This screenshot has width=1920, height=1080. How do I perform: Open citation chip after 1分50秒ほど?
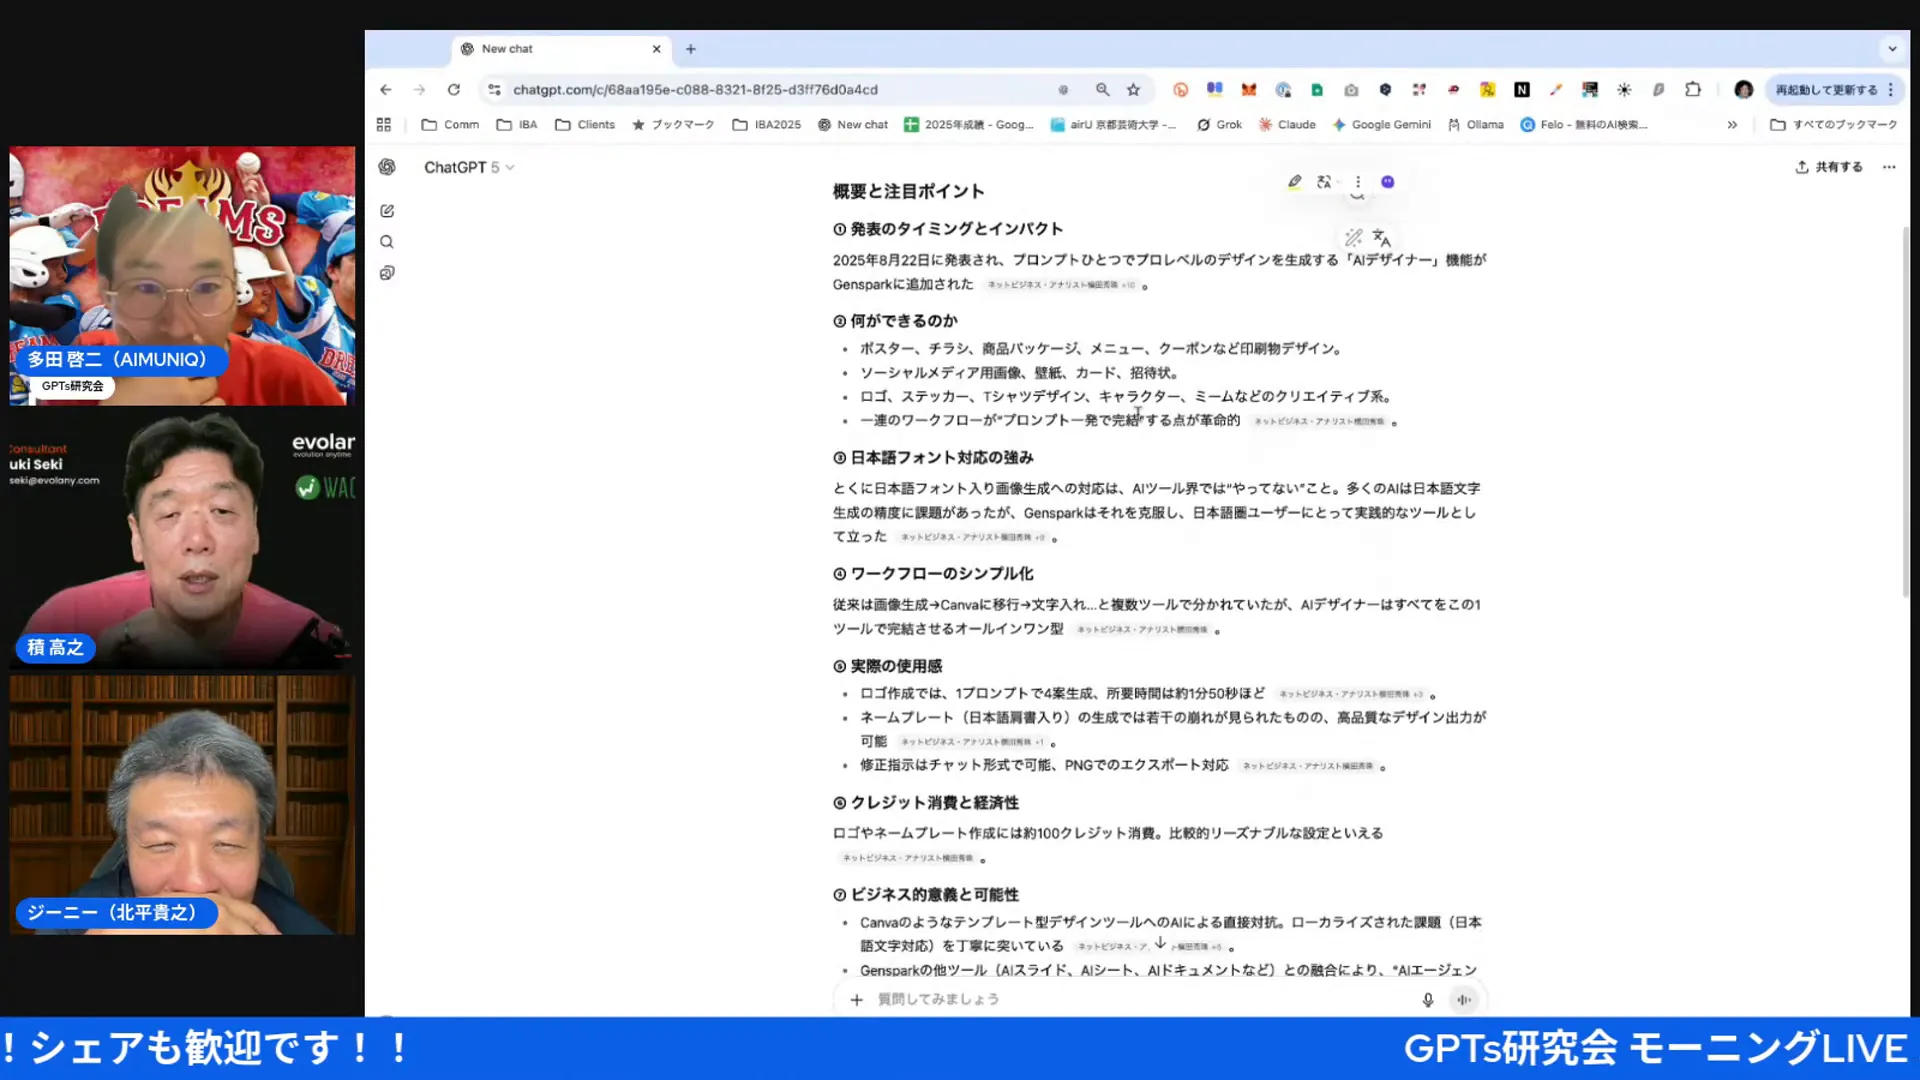tap(1351, 694)
